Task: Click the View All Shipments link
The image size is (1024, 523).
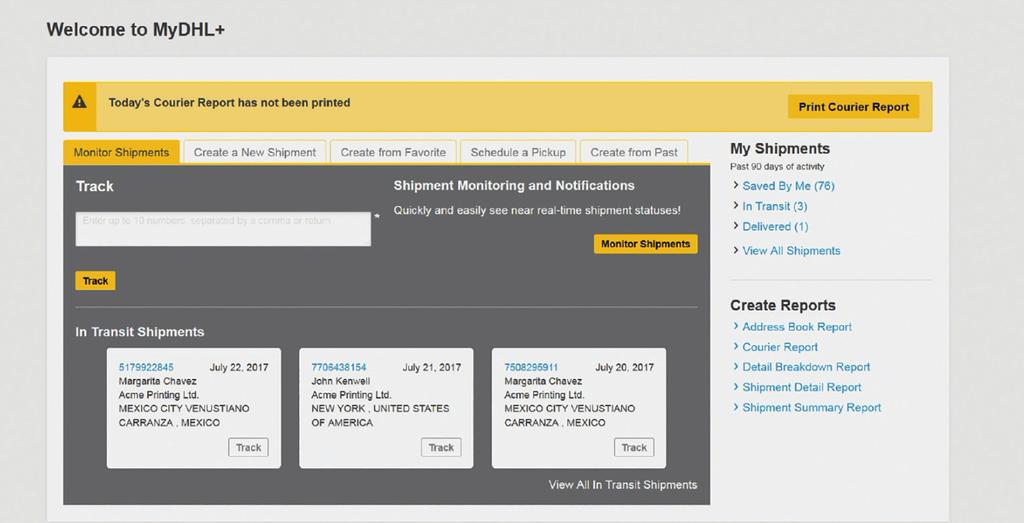Action: [x=792, y=251]
